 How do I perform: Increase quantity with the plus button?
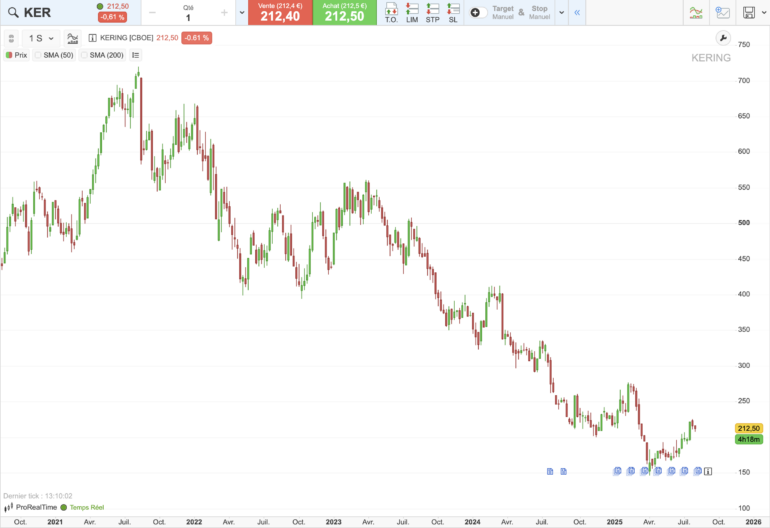224,13
